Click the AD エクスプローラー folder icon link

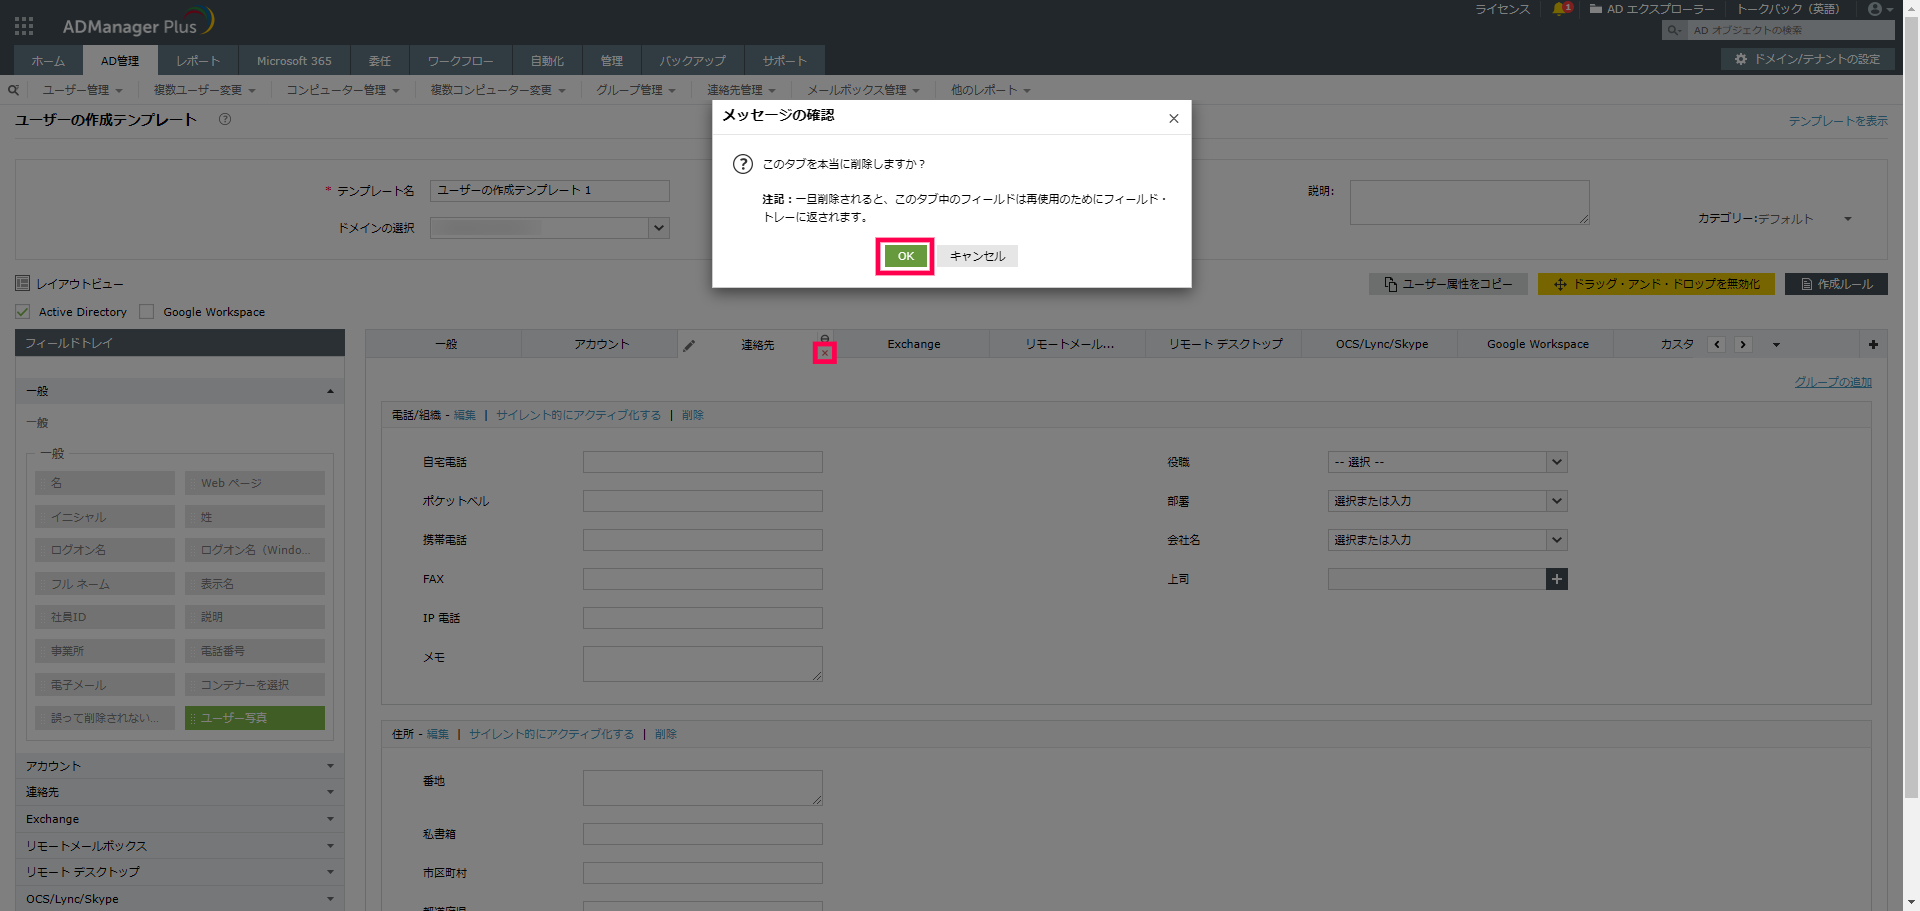(x=1652, y=9)
